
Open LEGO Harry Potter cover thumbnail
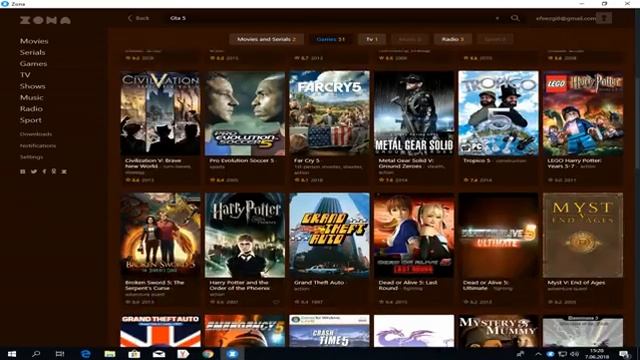click(x=583, y=113)
